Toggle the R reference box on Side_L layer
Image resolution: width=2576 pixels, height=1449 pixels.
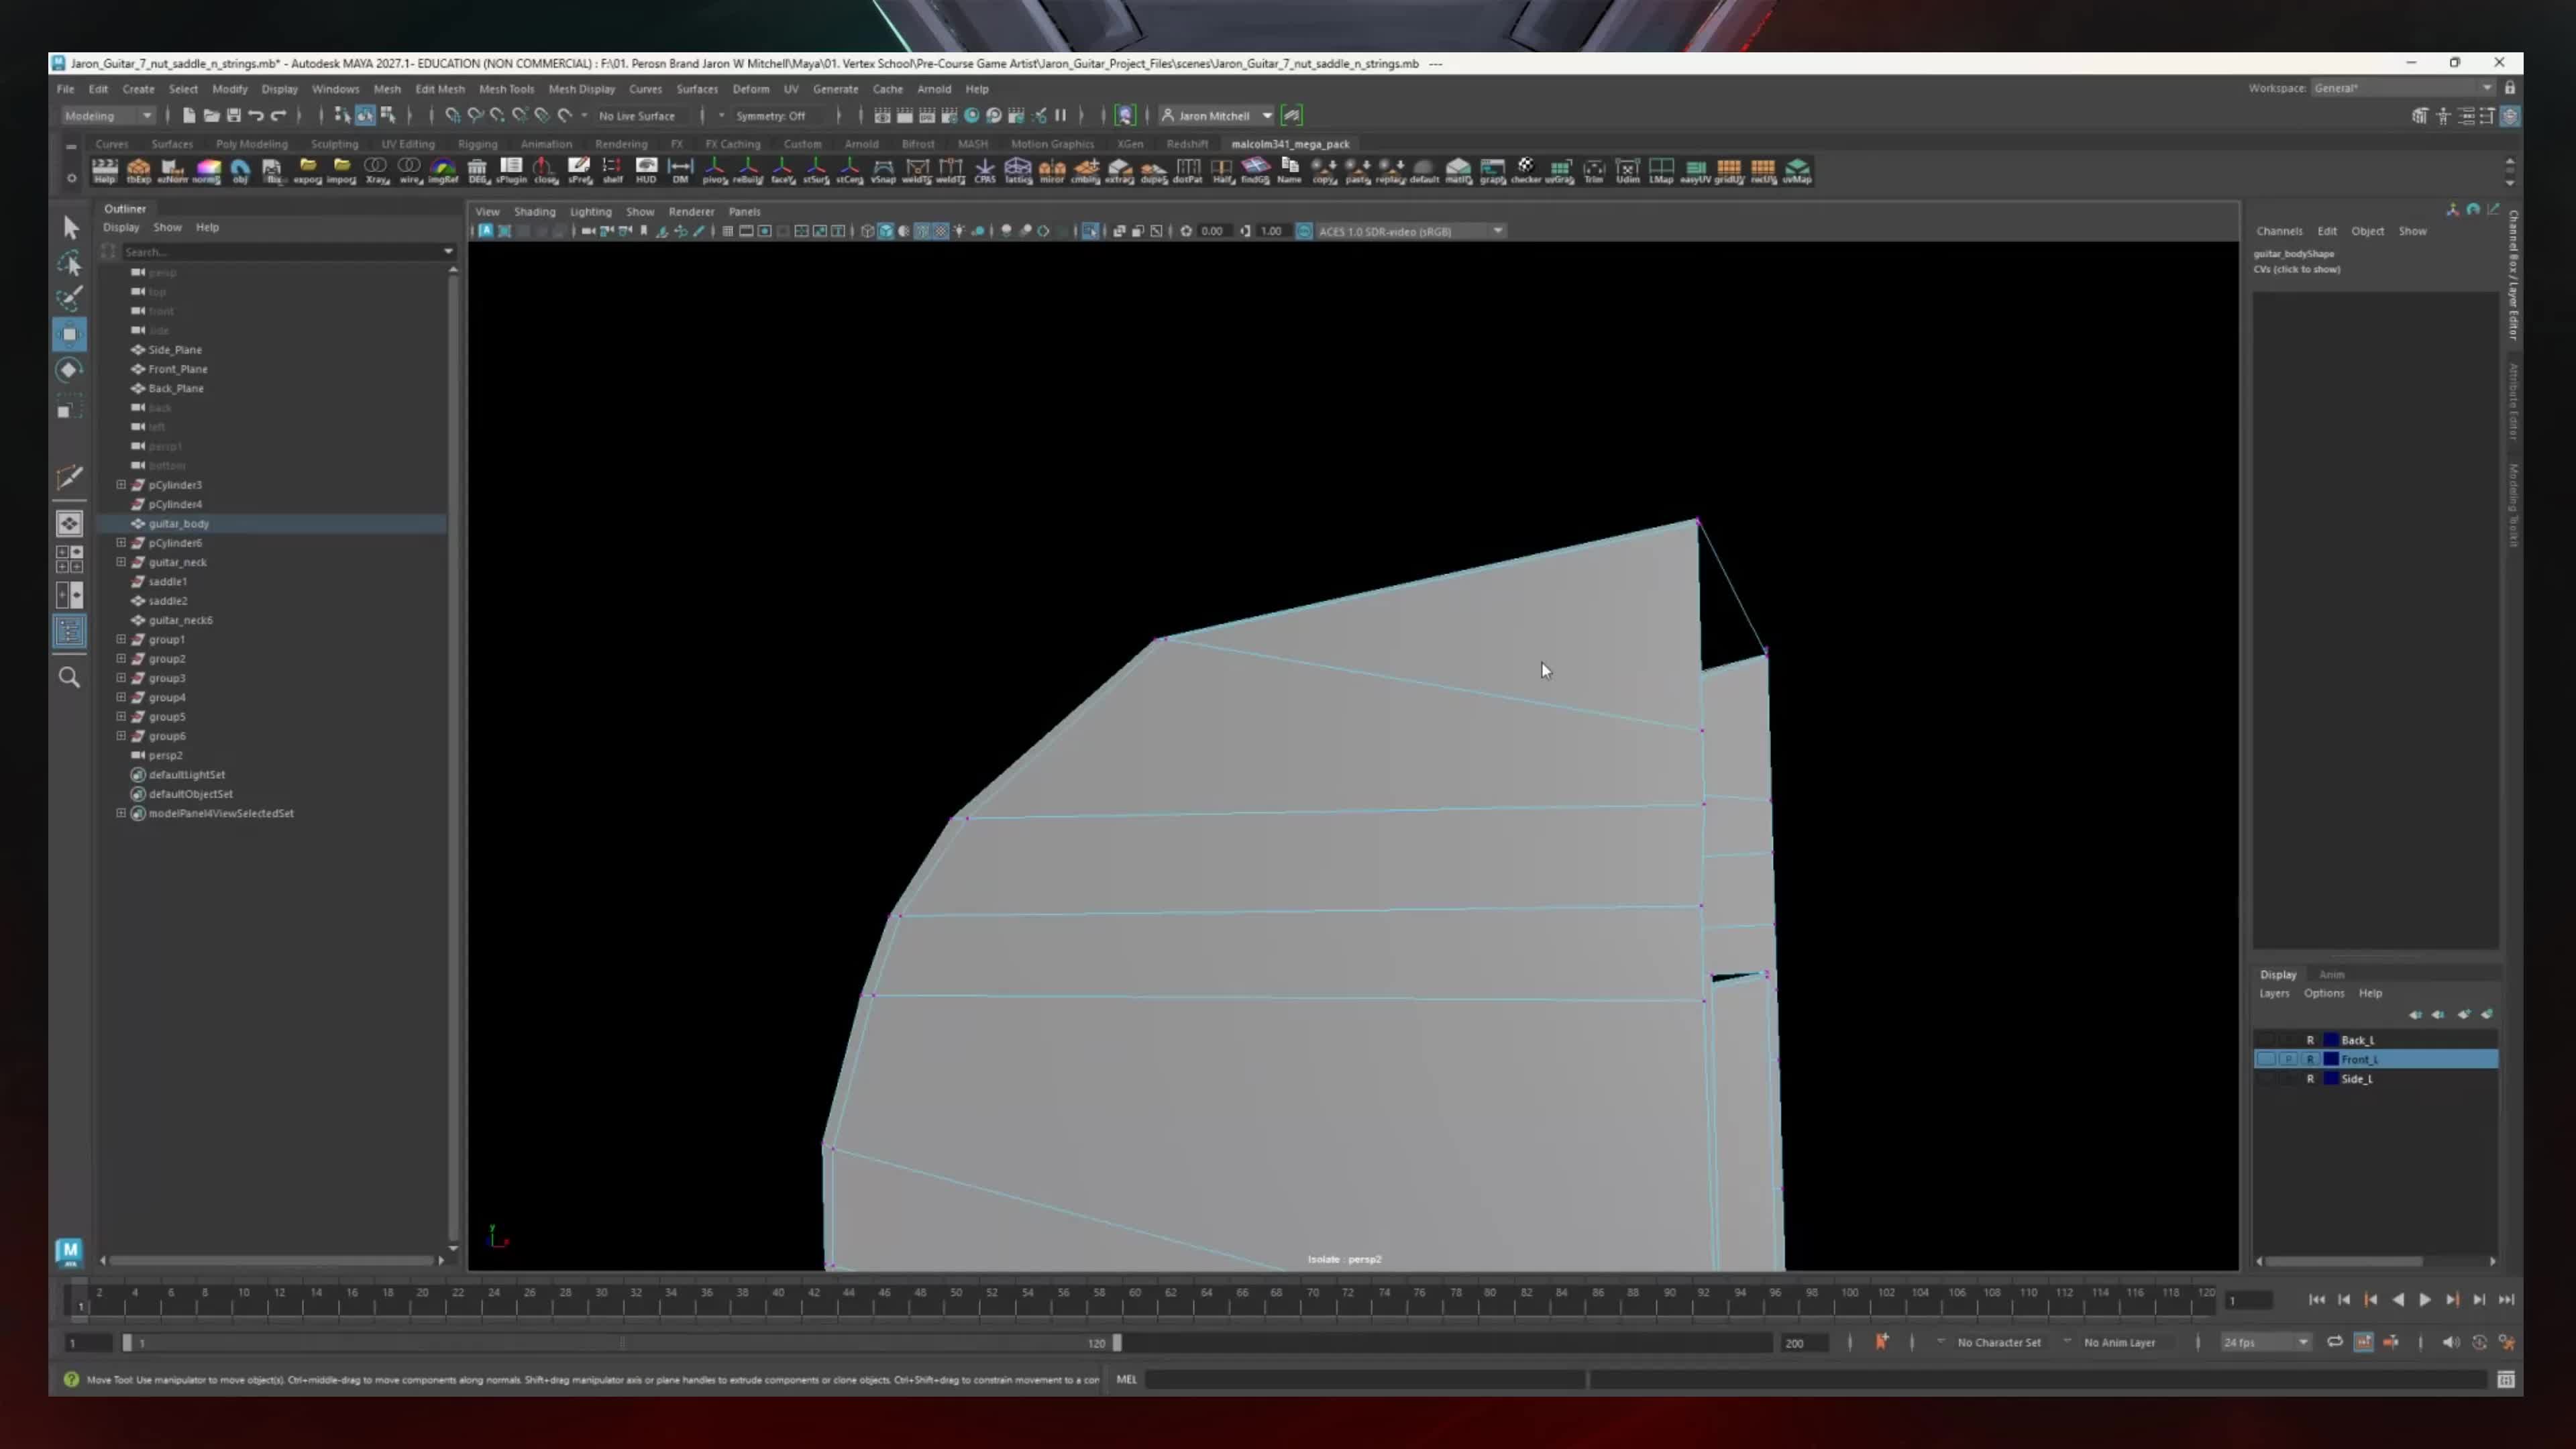coord(2310,1079)
